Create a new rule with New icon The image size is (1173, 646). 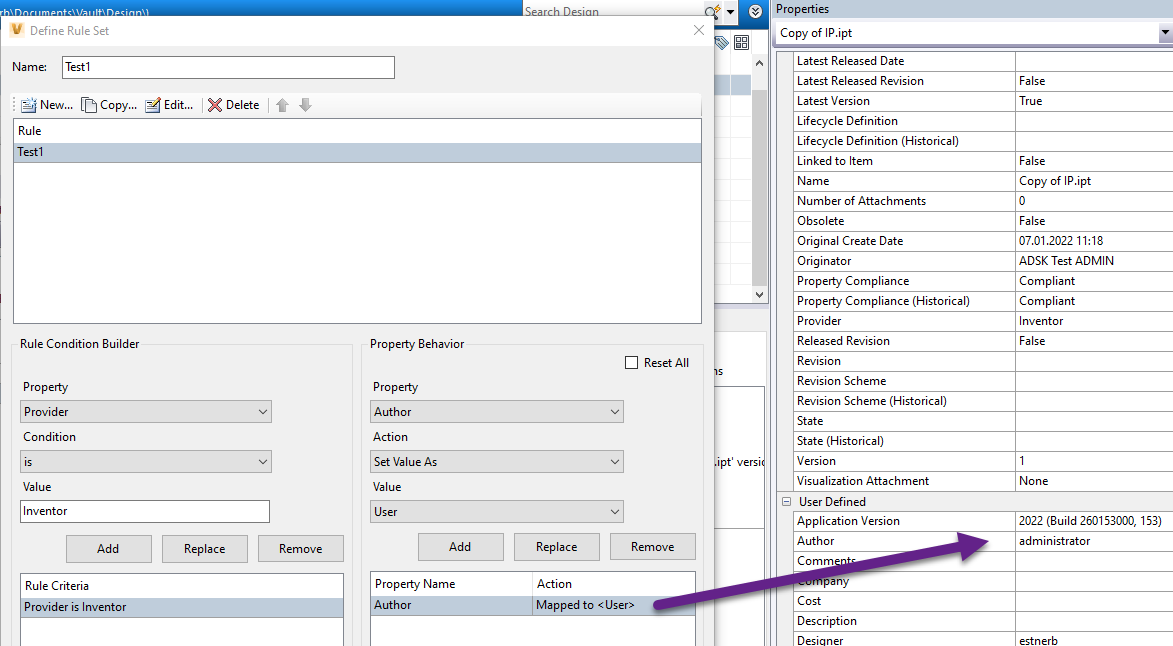pos(44,104)
